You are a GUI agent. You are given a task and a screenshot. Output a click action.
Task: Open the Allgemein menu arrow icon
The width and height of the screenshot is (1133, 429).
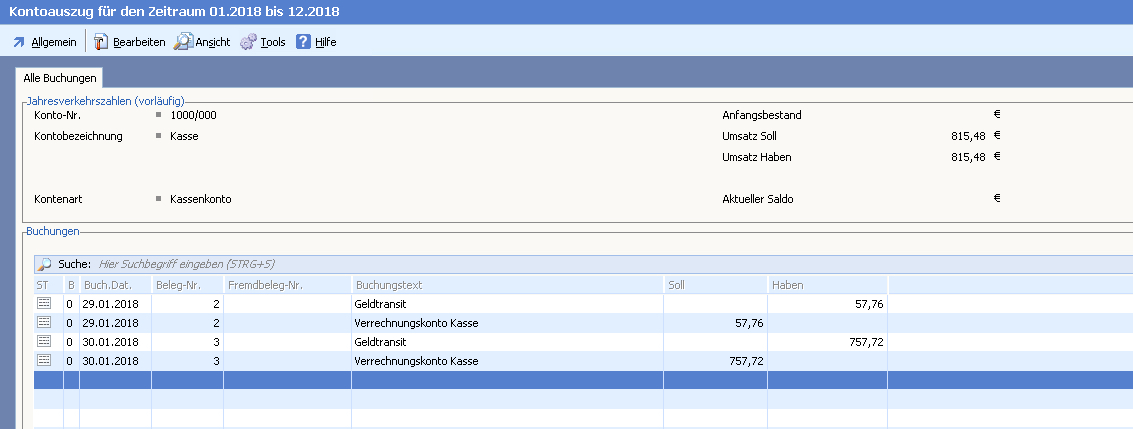[18, 42]
